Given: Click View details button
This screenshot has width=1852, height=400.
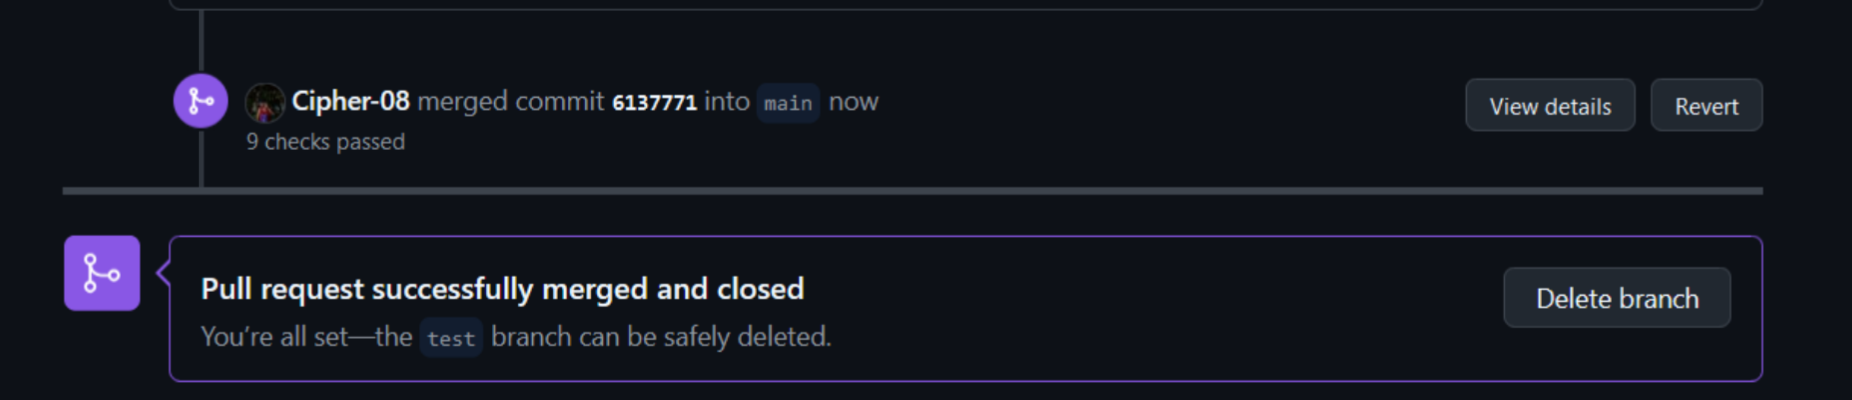Looking at the screenshot, I should (x=1550, y=105).
